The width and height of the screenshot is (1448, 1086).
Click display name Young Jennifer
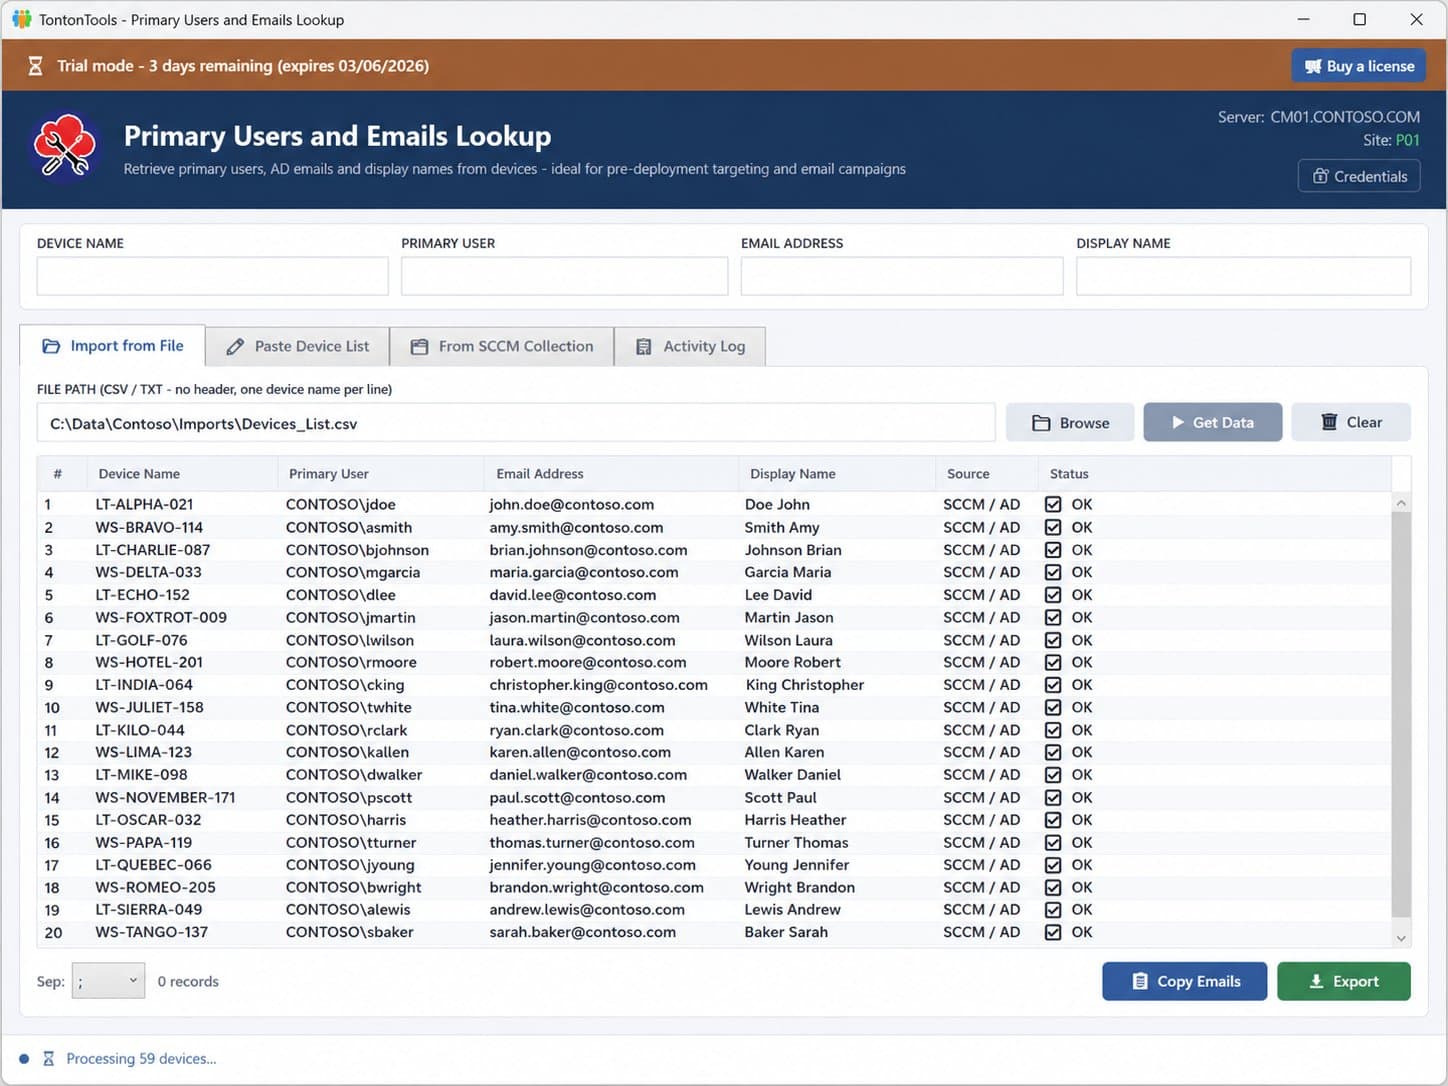797,865
